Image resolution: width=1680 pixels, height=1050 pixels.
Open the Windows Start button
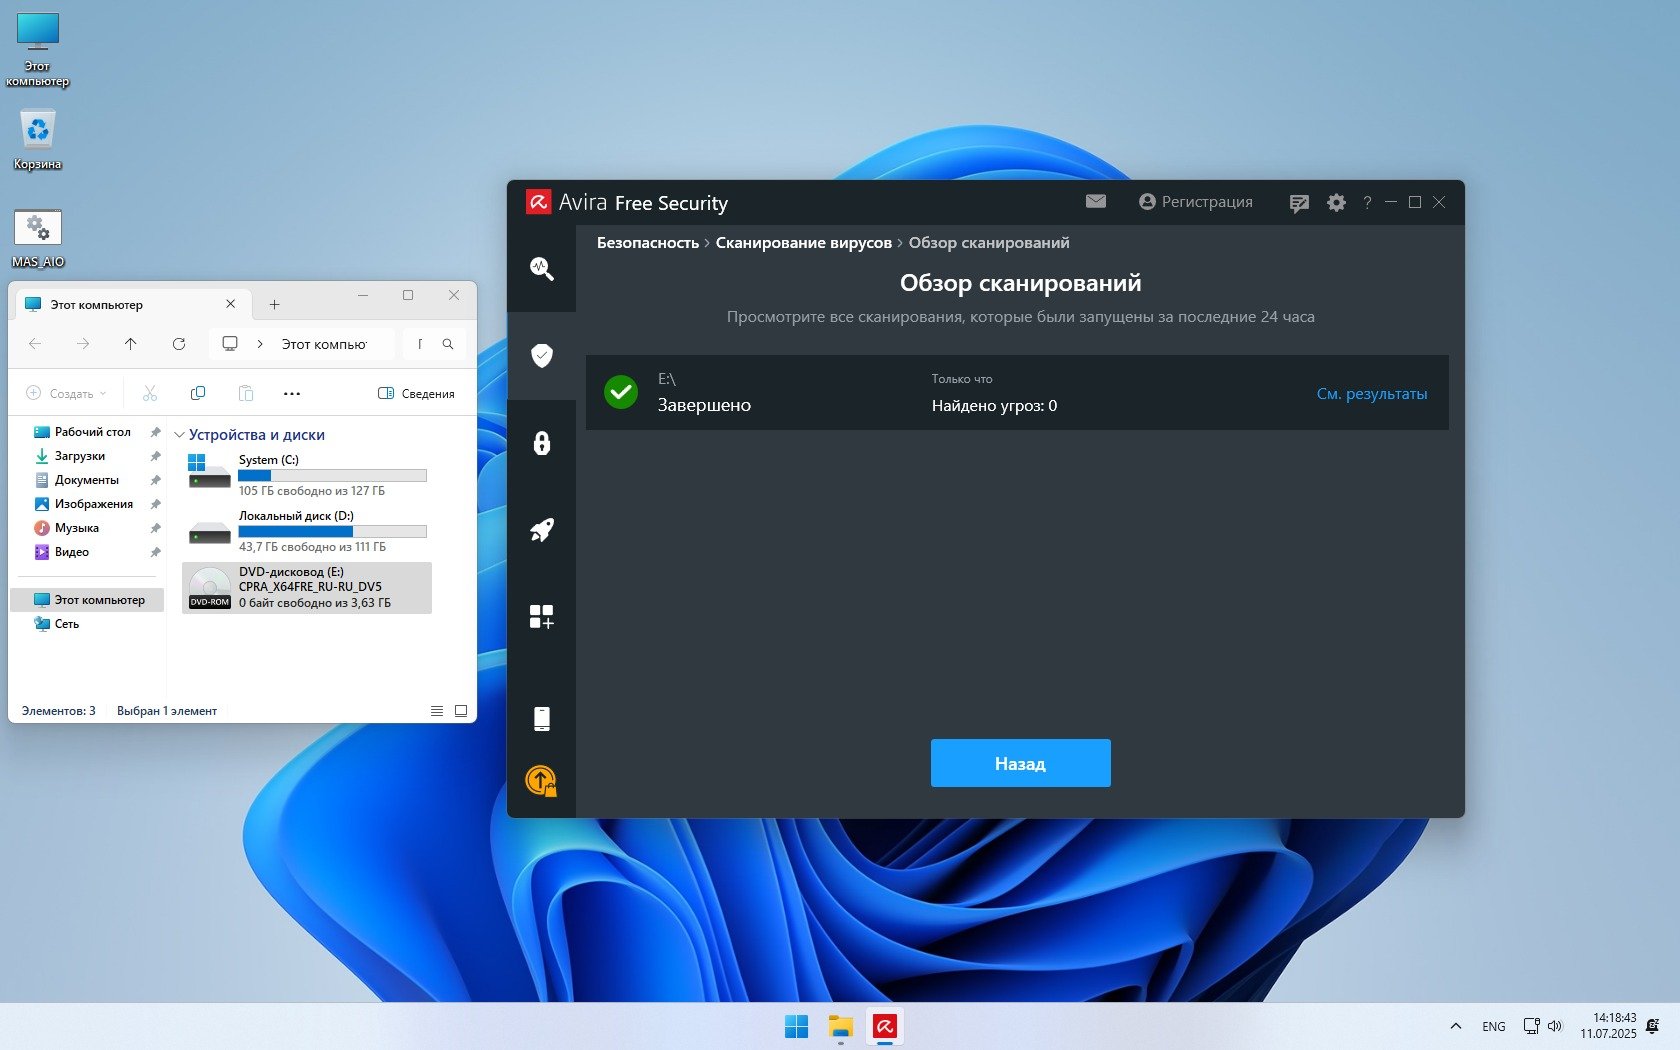click(x=796, y=1026)
